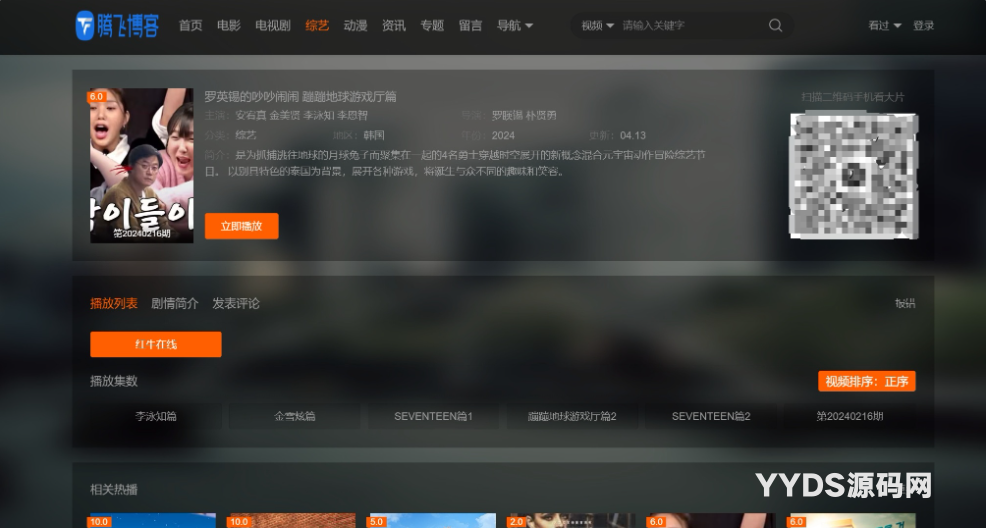Play the SEVENTEEN篇1 episode
Viewport: 986px width, 528px height.
click(x=433, y=416)
